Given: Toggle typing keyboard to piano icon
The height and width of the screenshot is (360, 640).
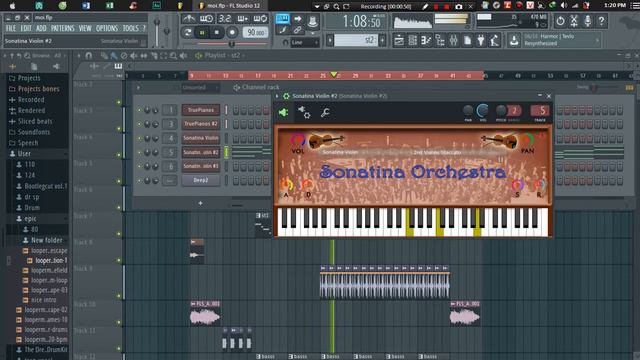Looking at the screenshot, I should point(282,18).
